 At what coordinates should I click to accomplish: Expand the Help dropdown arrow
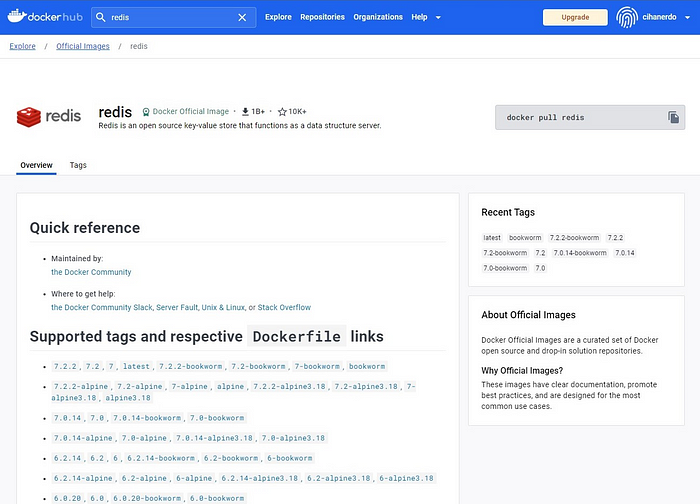click(438, 17)
